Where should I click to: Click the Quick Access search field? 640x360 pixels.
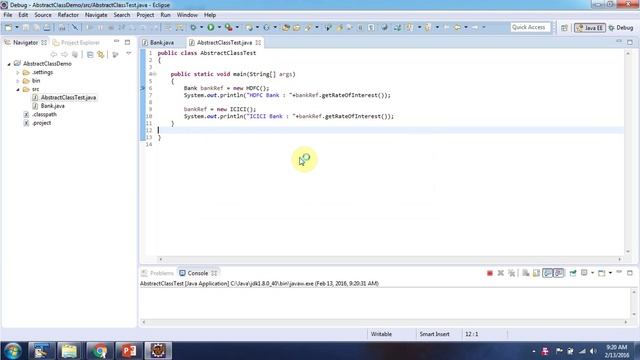(530, 27)
